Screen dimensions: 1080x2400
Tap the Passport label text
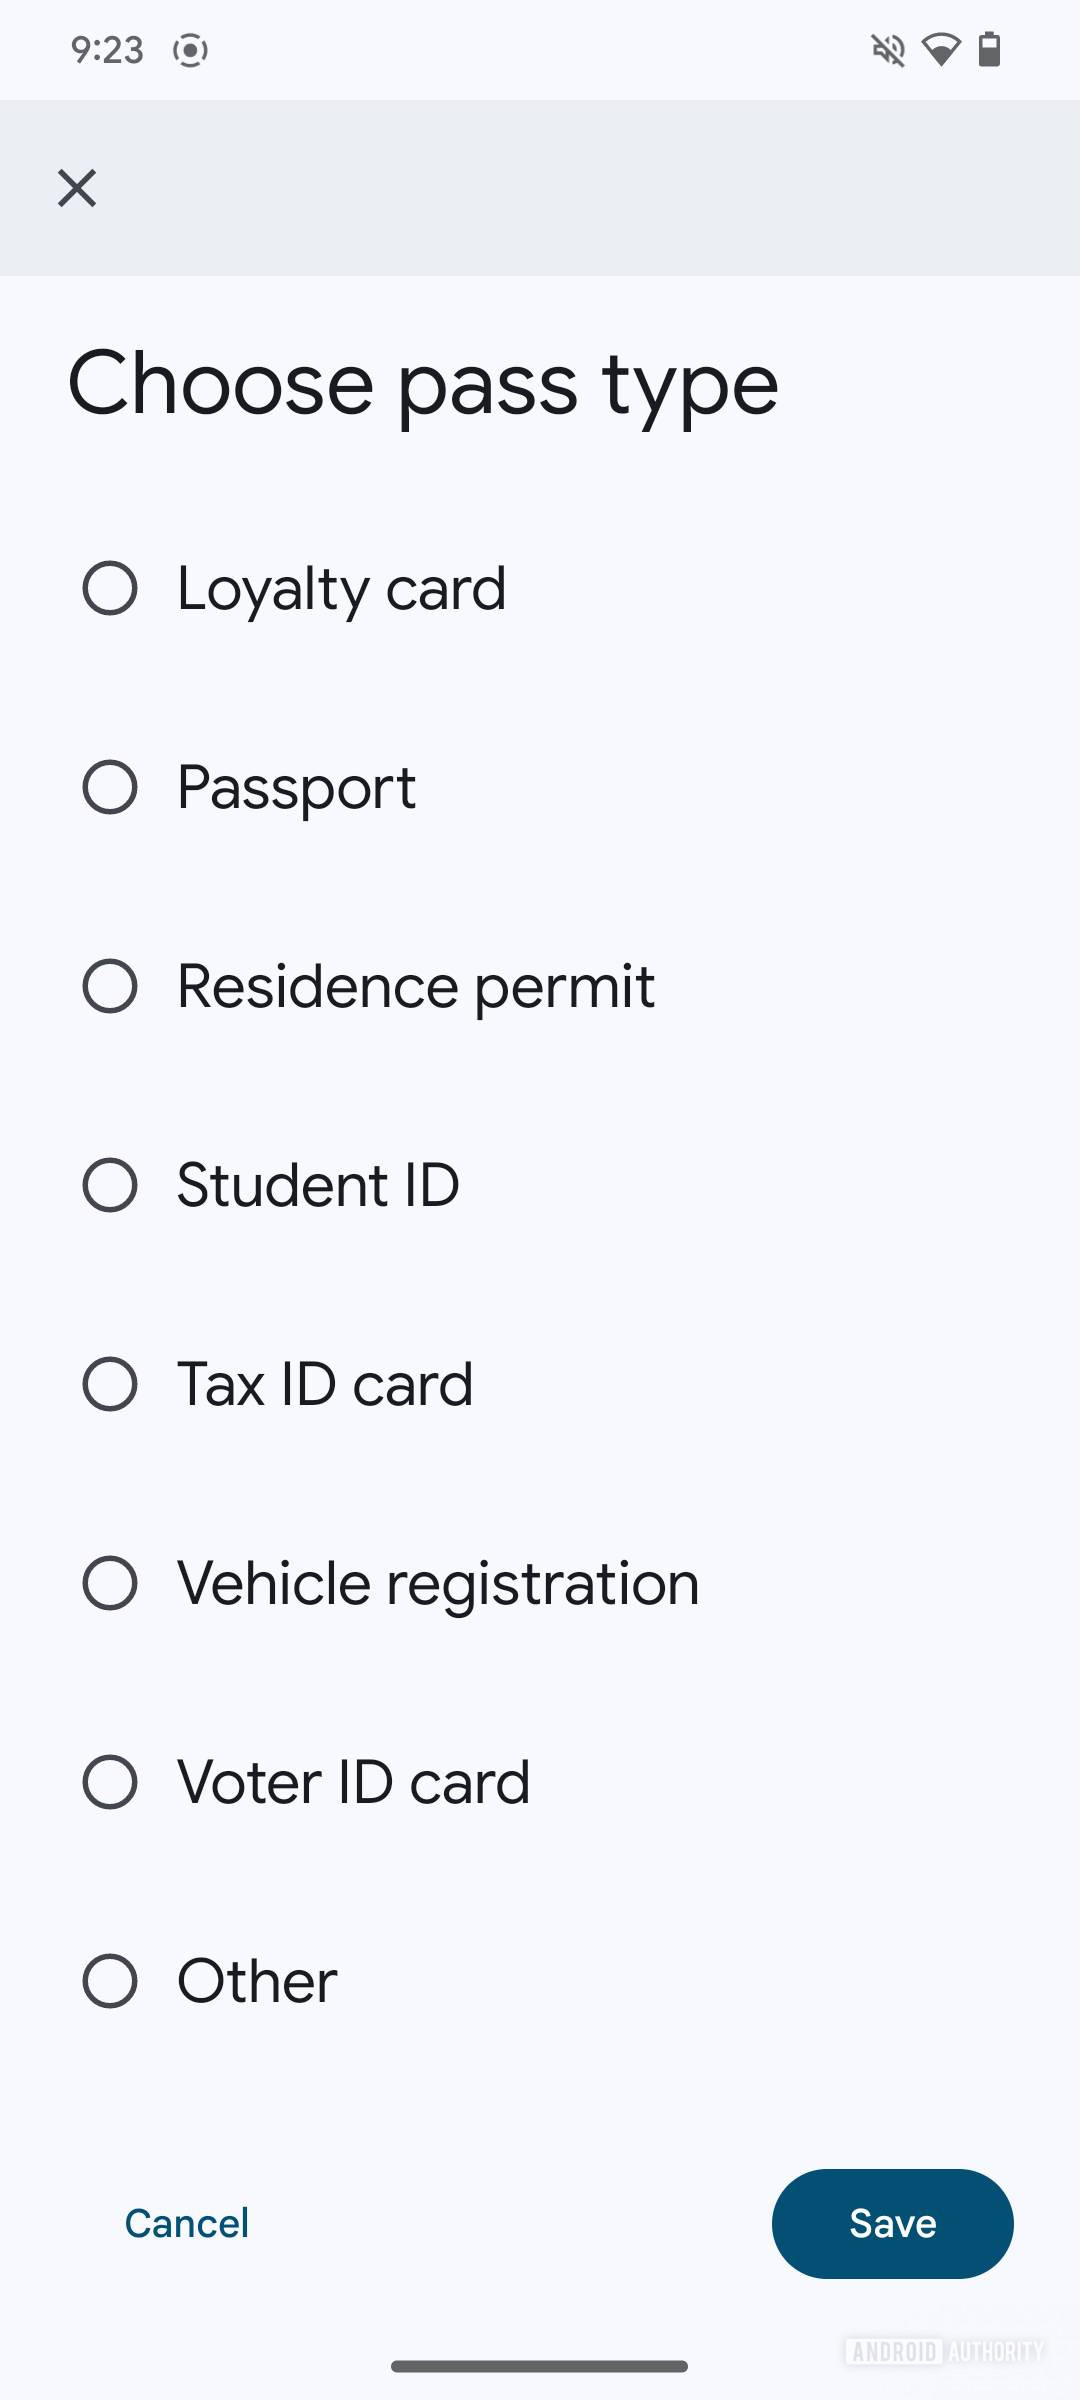tap(296, 788)
